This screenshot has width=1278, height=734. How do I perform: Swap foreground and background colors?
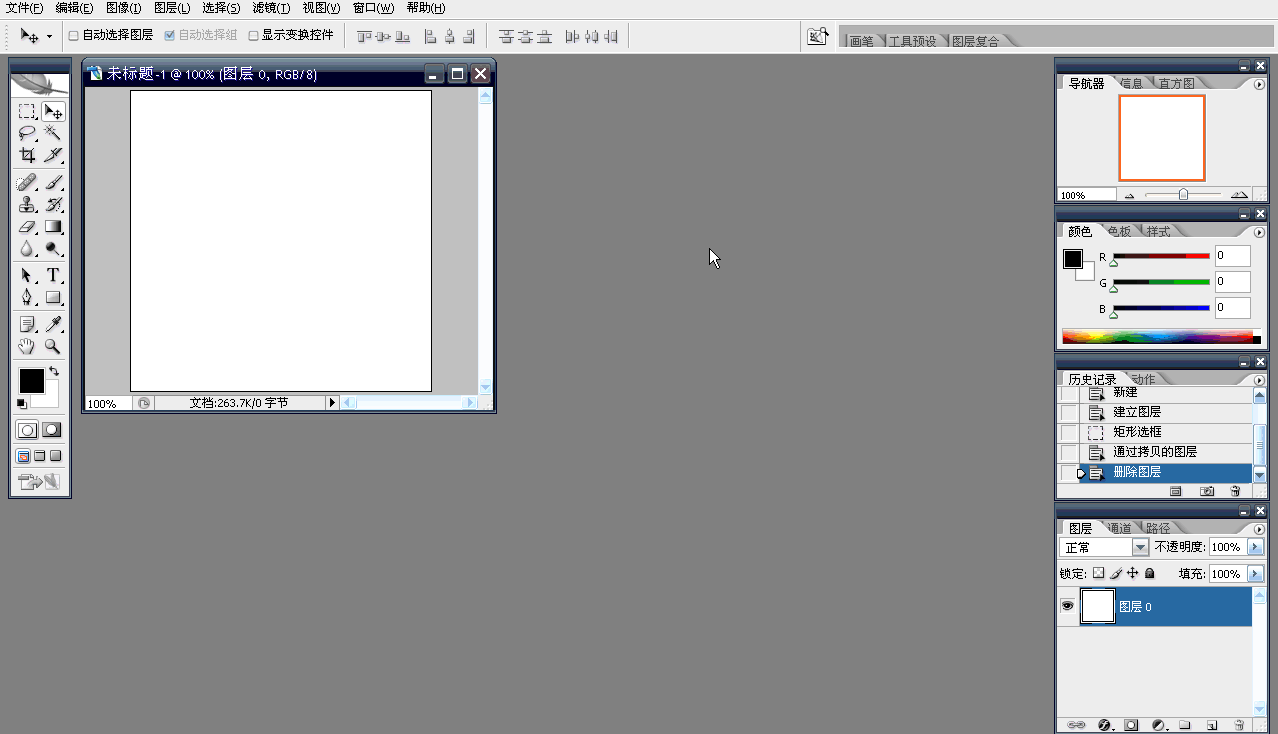click(54, 371)
